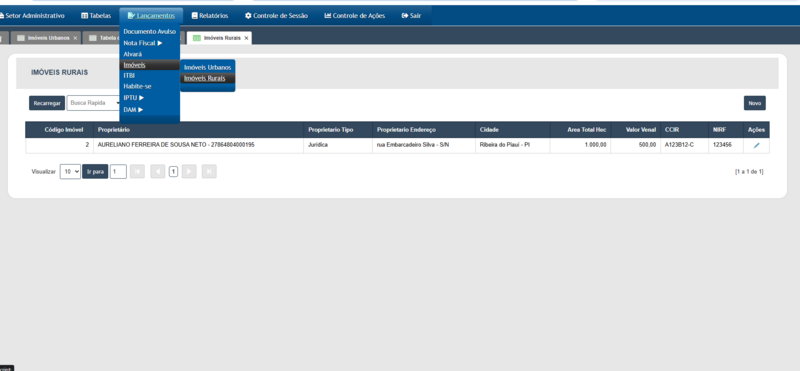This screenshot has width=800, height=371.
Task: Click the page number input field
Action: [118, 172]
